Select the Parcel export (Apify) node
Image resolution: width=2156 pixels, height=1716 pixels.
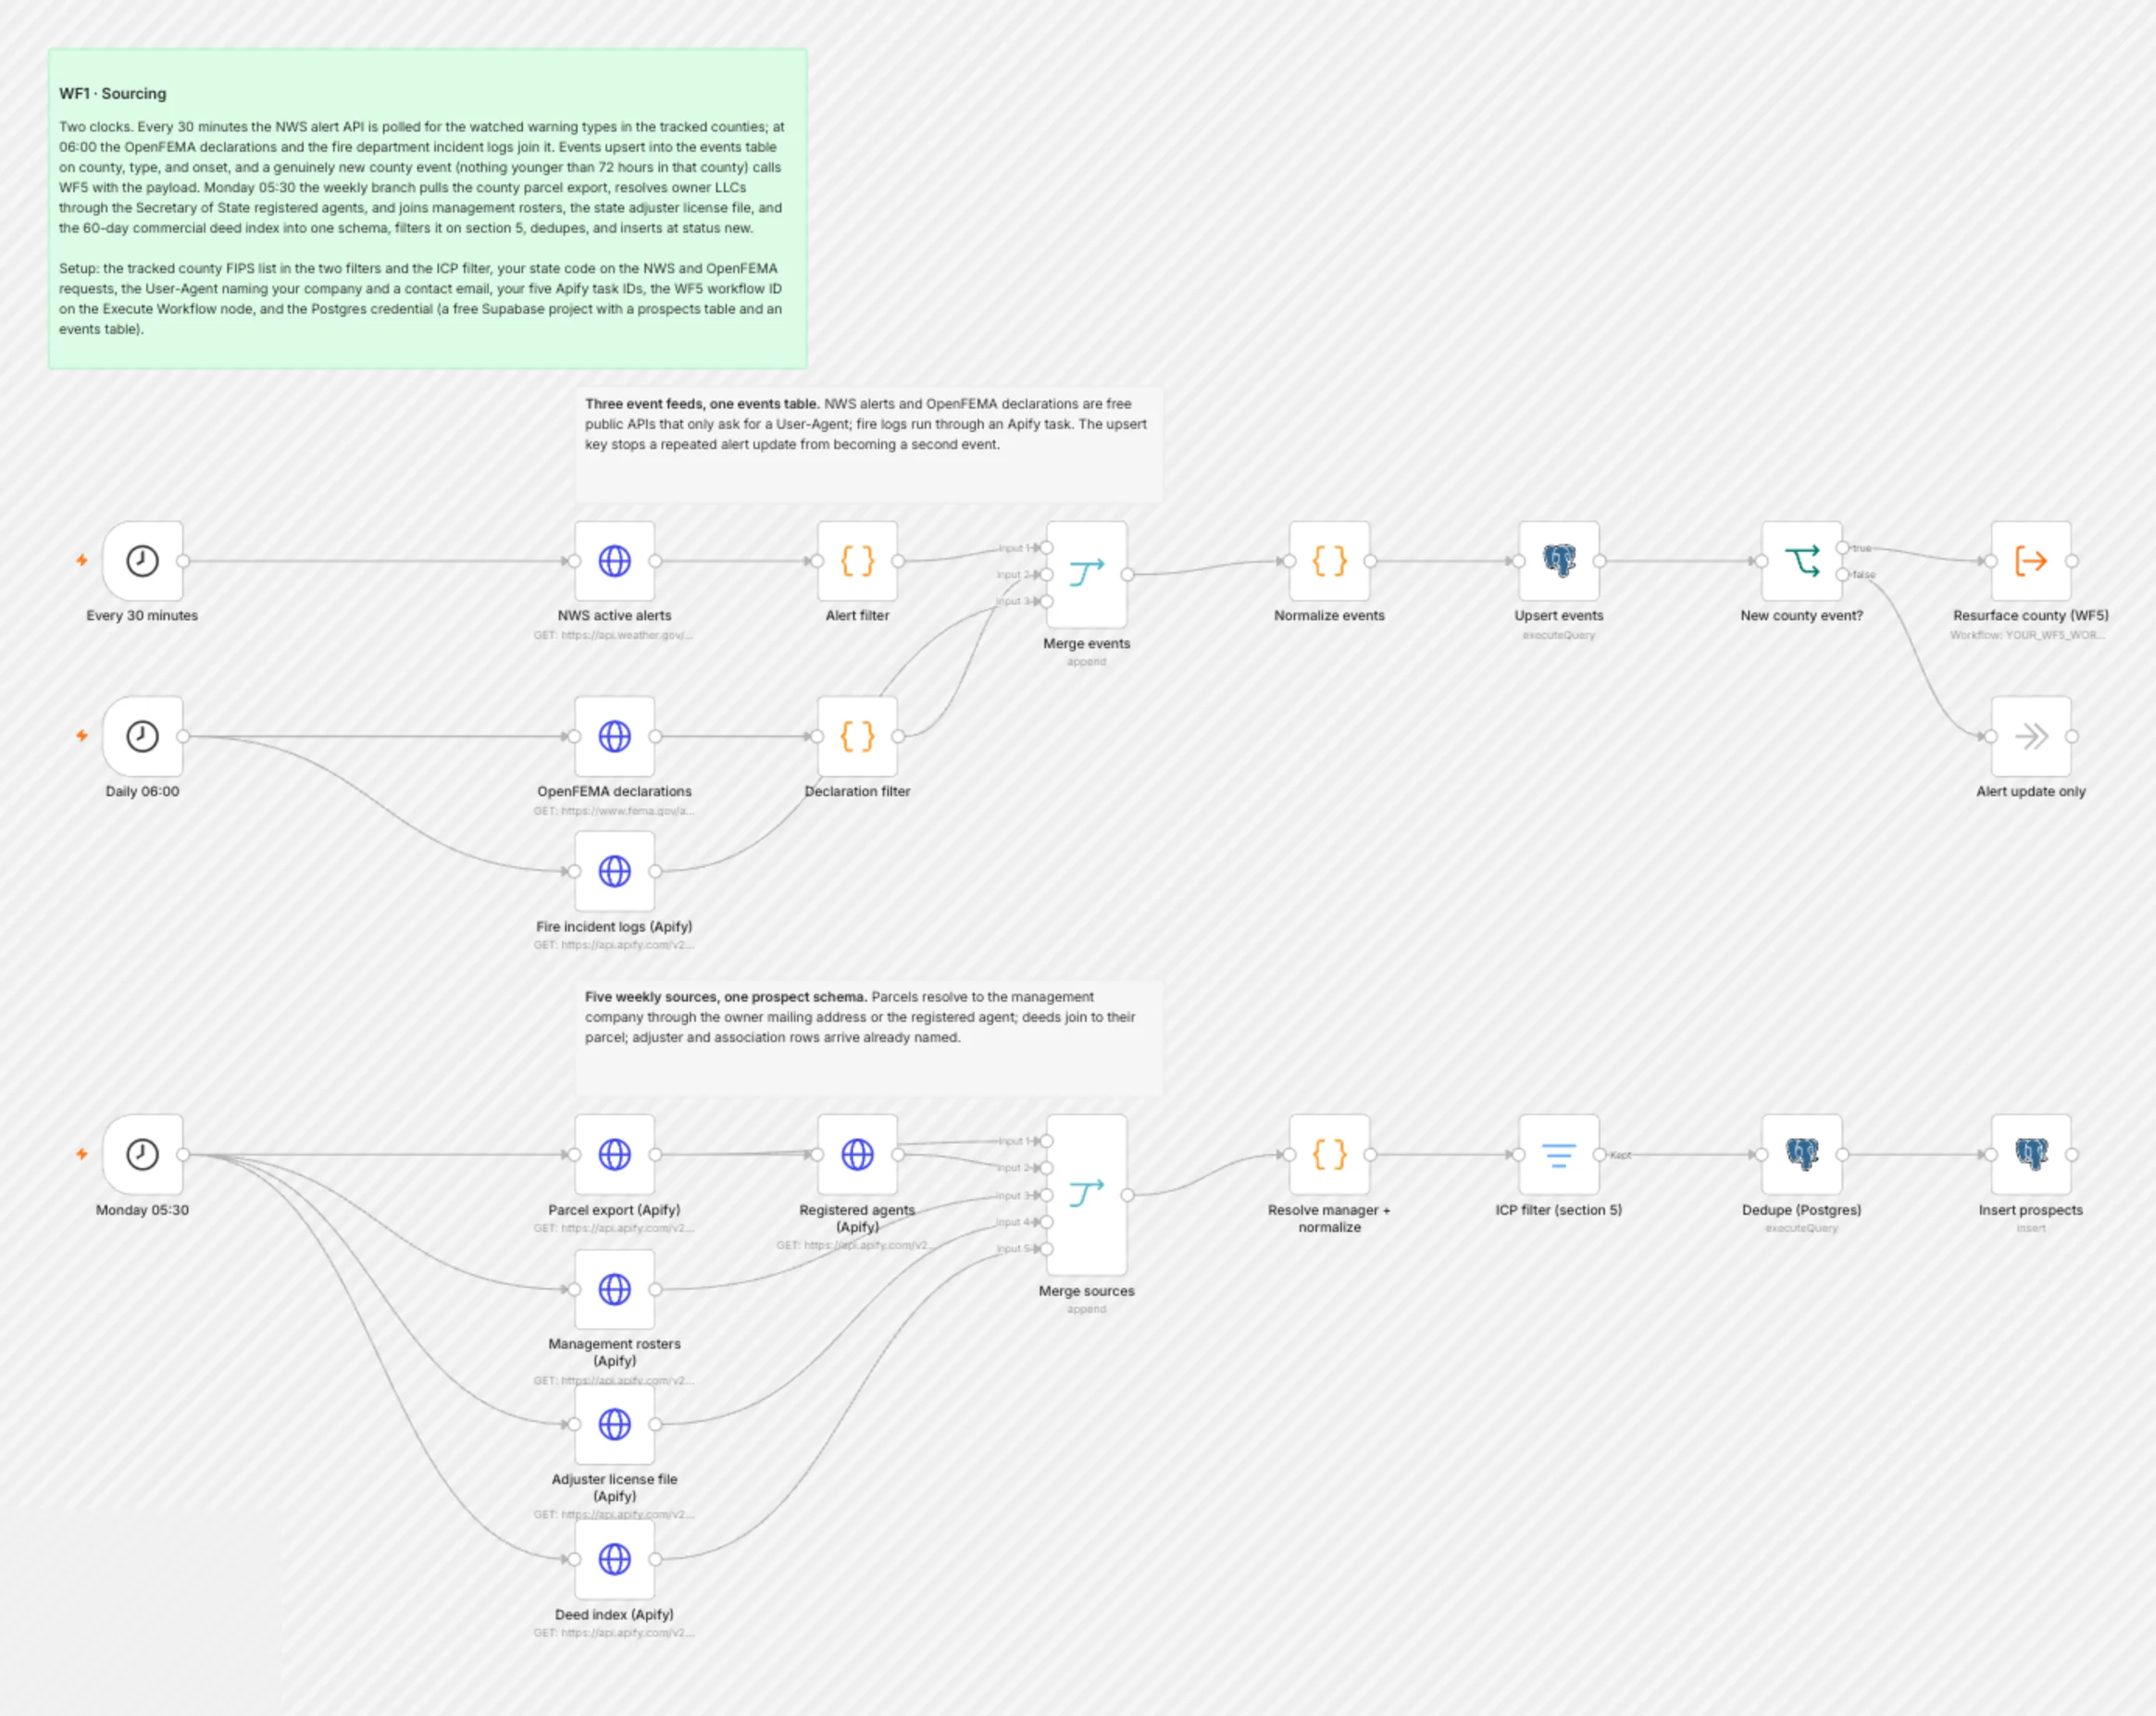point(614,1154)
